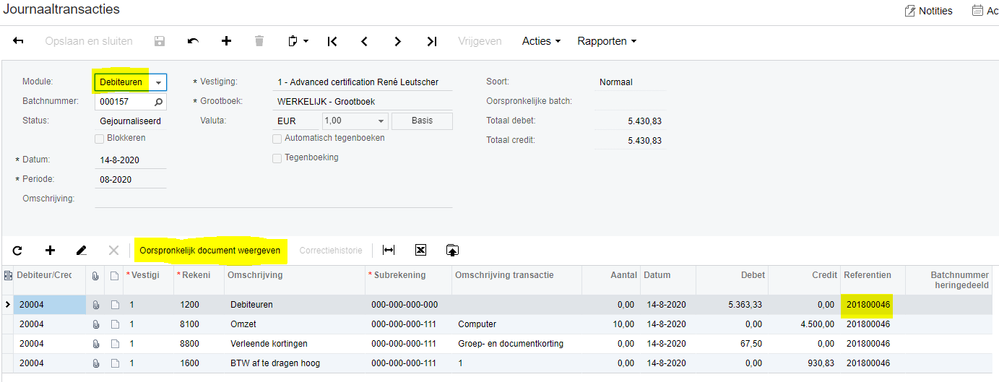Screen dimensions: 999x382
Task: Click the 'Computer' transaction description
Action: (476, 325)
